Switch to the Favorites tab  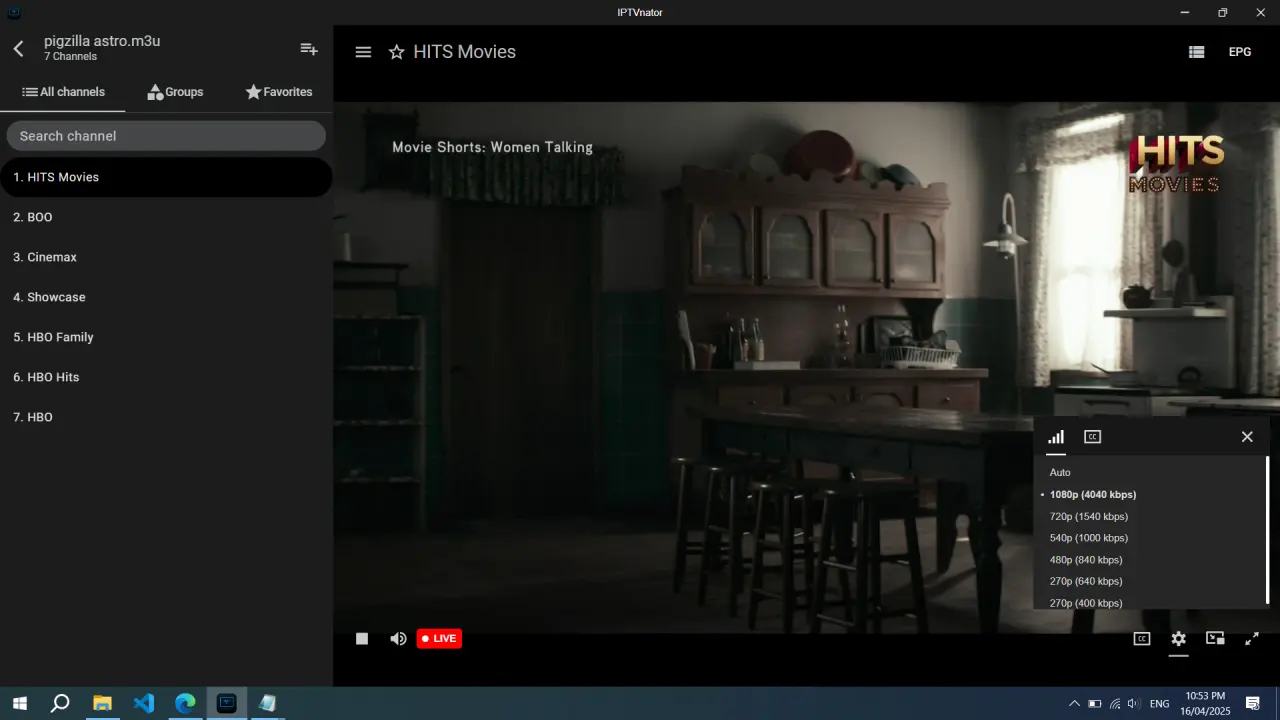click(279, 92)
